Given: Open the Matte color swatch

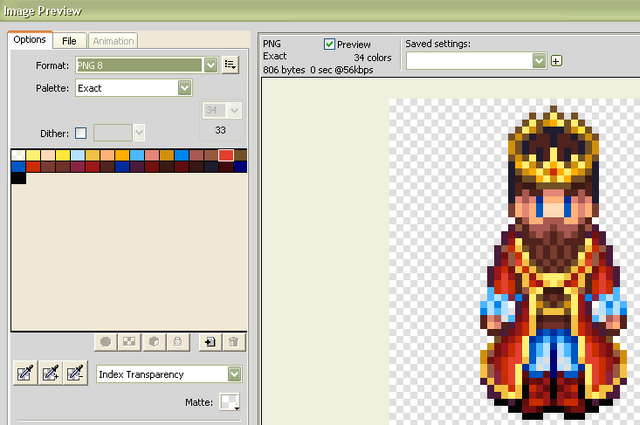Looking at the screenshot, I should coord(229,402).
